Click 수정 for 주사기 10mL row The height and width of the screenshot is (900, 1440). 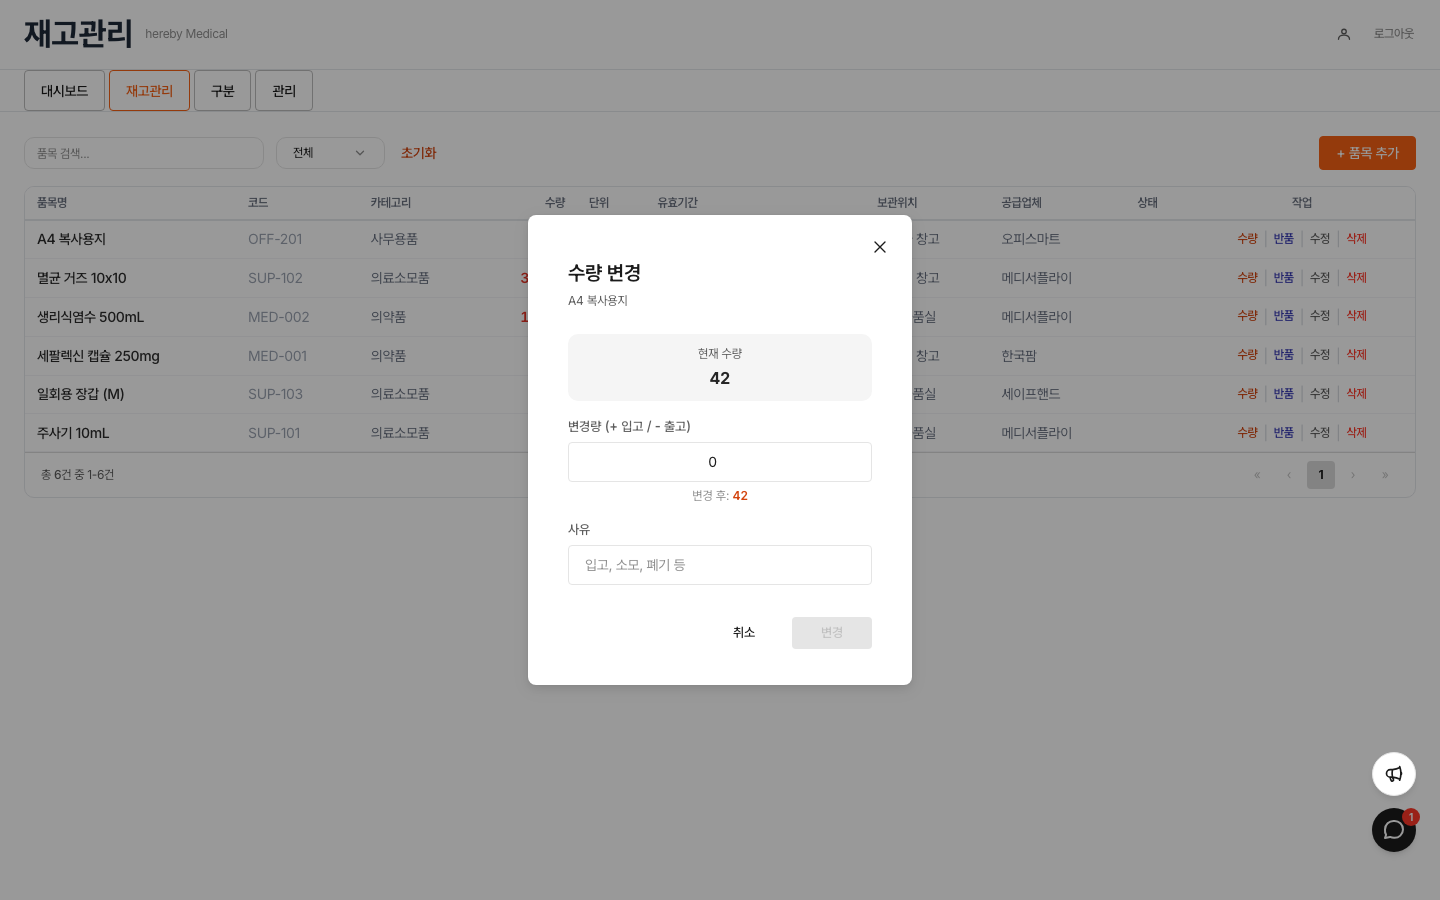(1320, 433)
